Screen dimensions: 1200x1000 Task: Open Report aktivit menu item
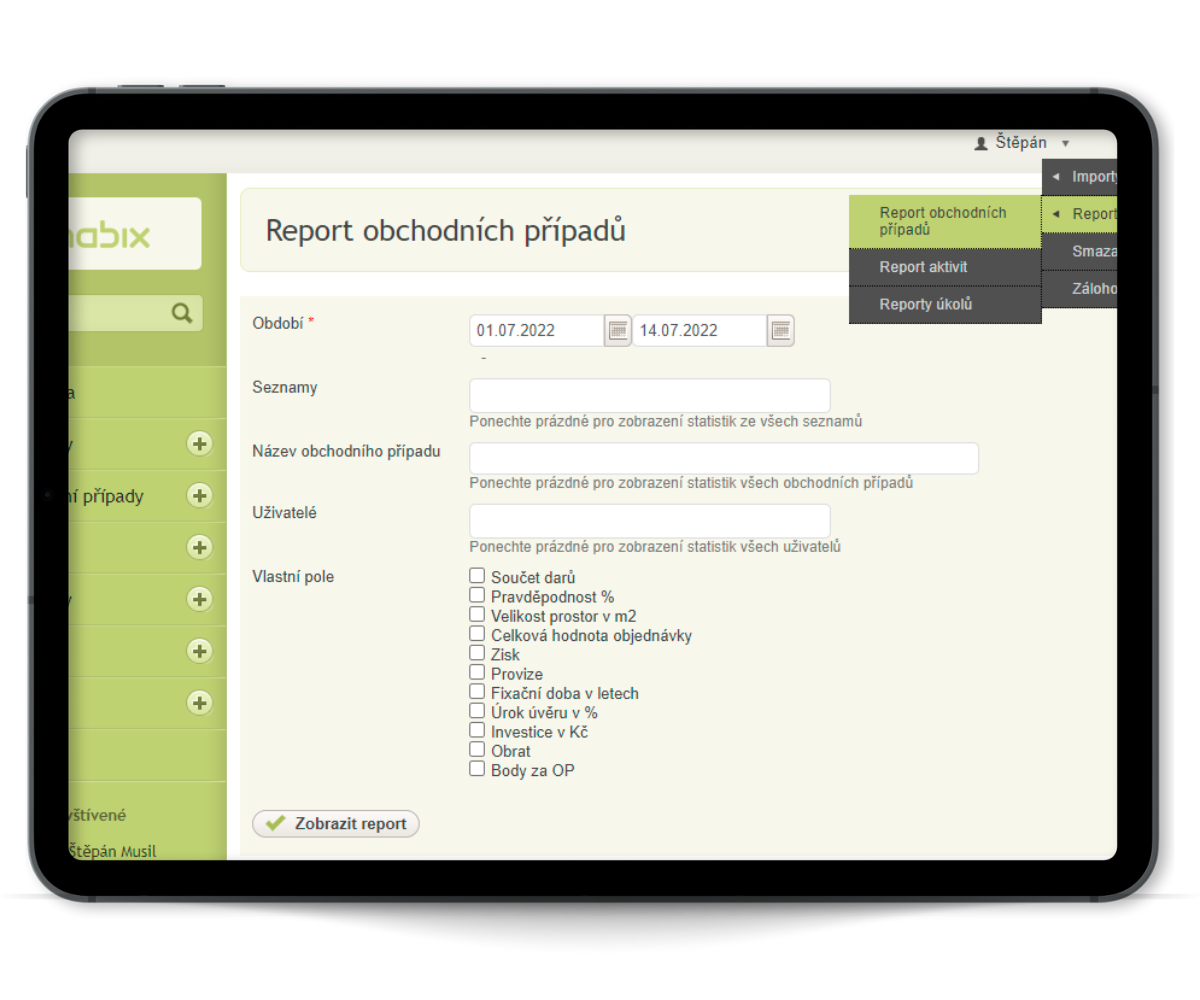945,267
